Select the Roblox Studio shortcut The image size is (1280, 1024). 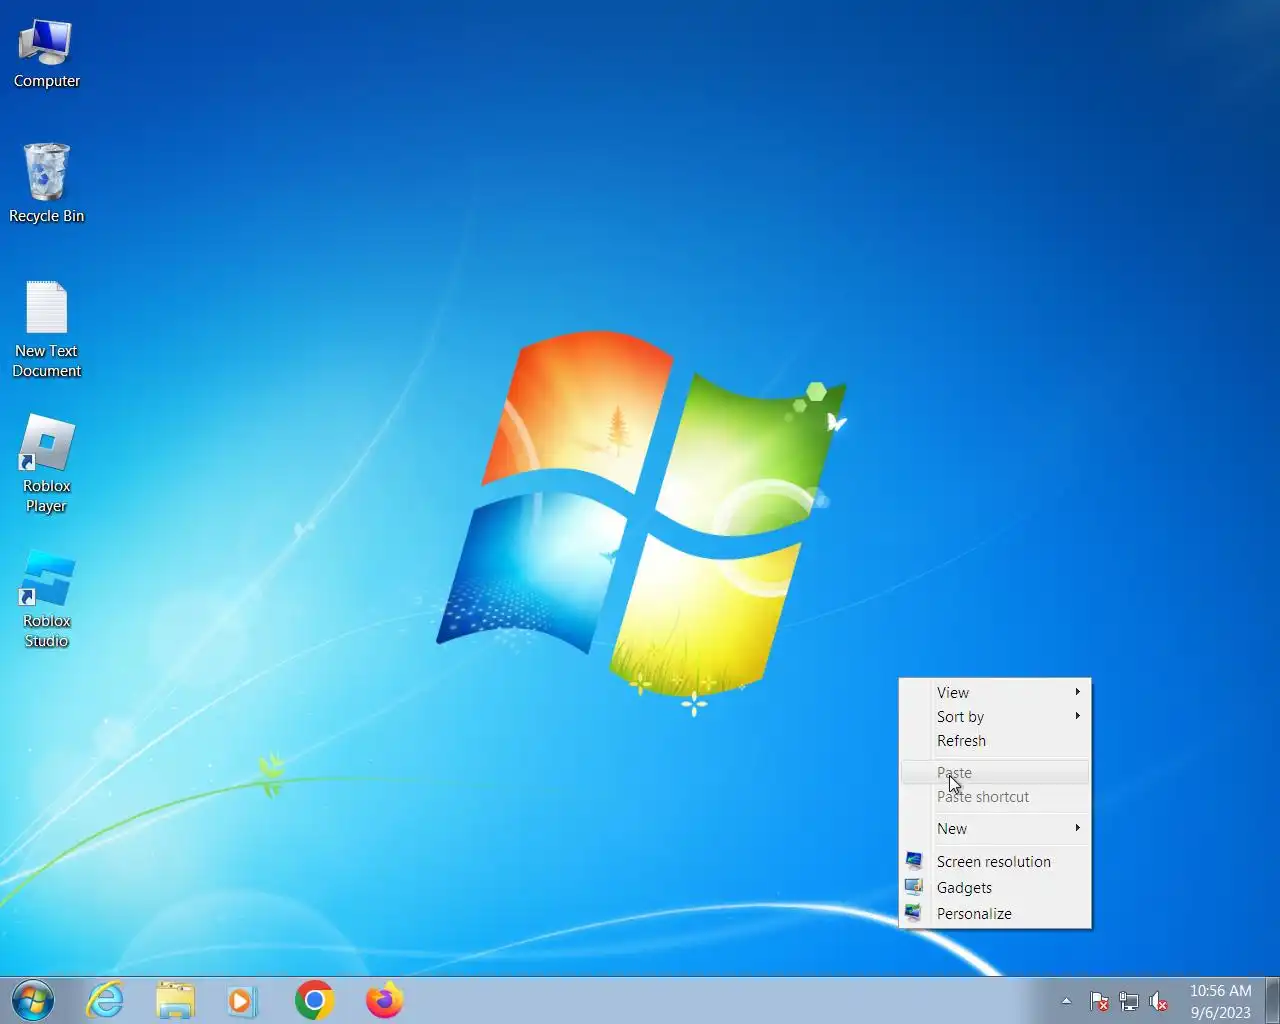pyautogui.click(x=46, y=599)
